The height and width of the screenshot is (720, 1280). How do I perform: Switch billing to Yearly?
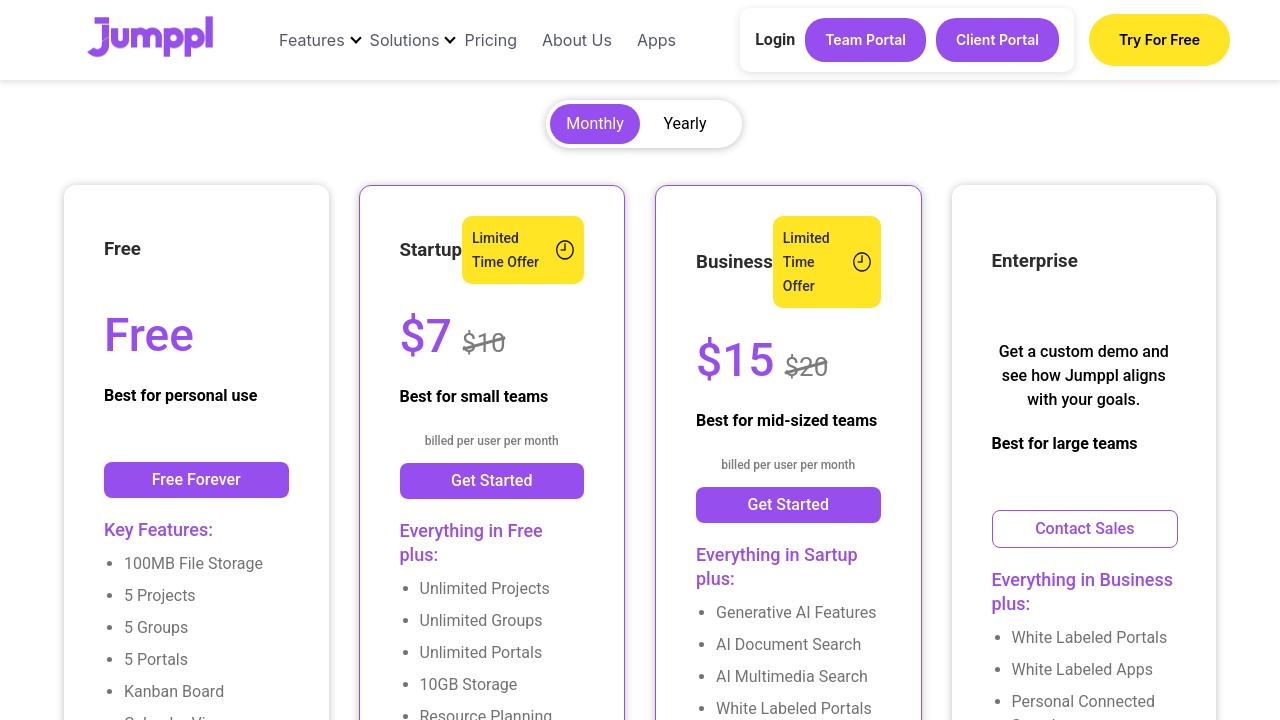click(685, 124)
